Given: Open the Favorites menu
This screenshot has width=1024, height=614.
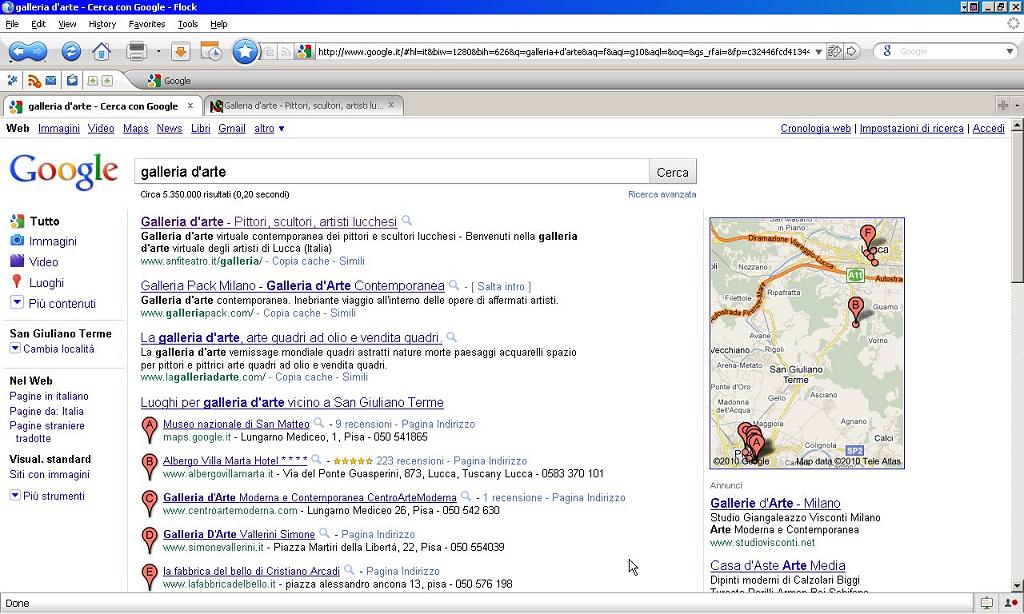Looking at the screenshot, I should pyautogui.click(x=146, y=24).
